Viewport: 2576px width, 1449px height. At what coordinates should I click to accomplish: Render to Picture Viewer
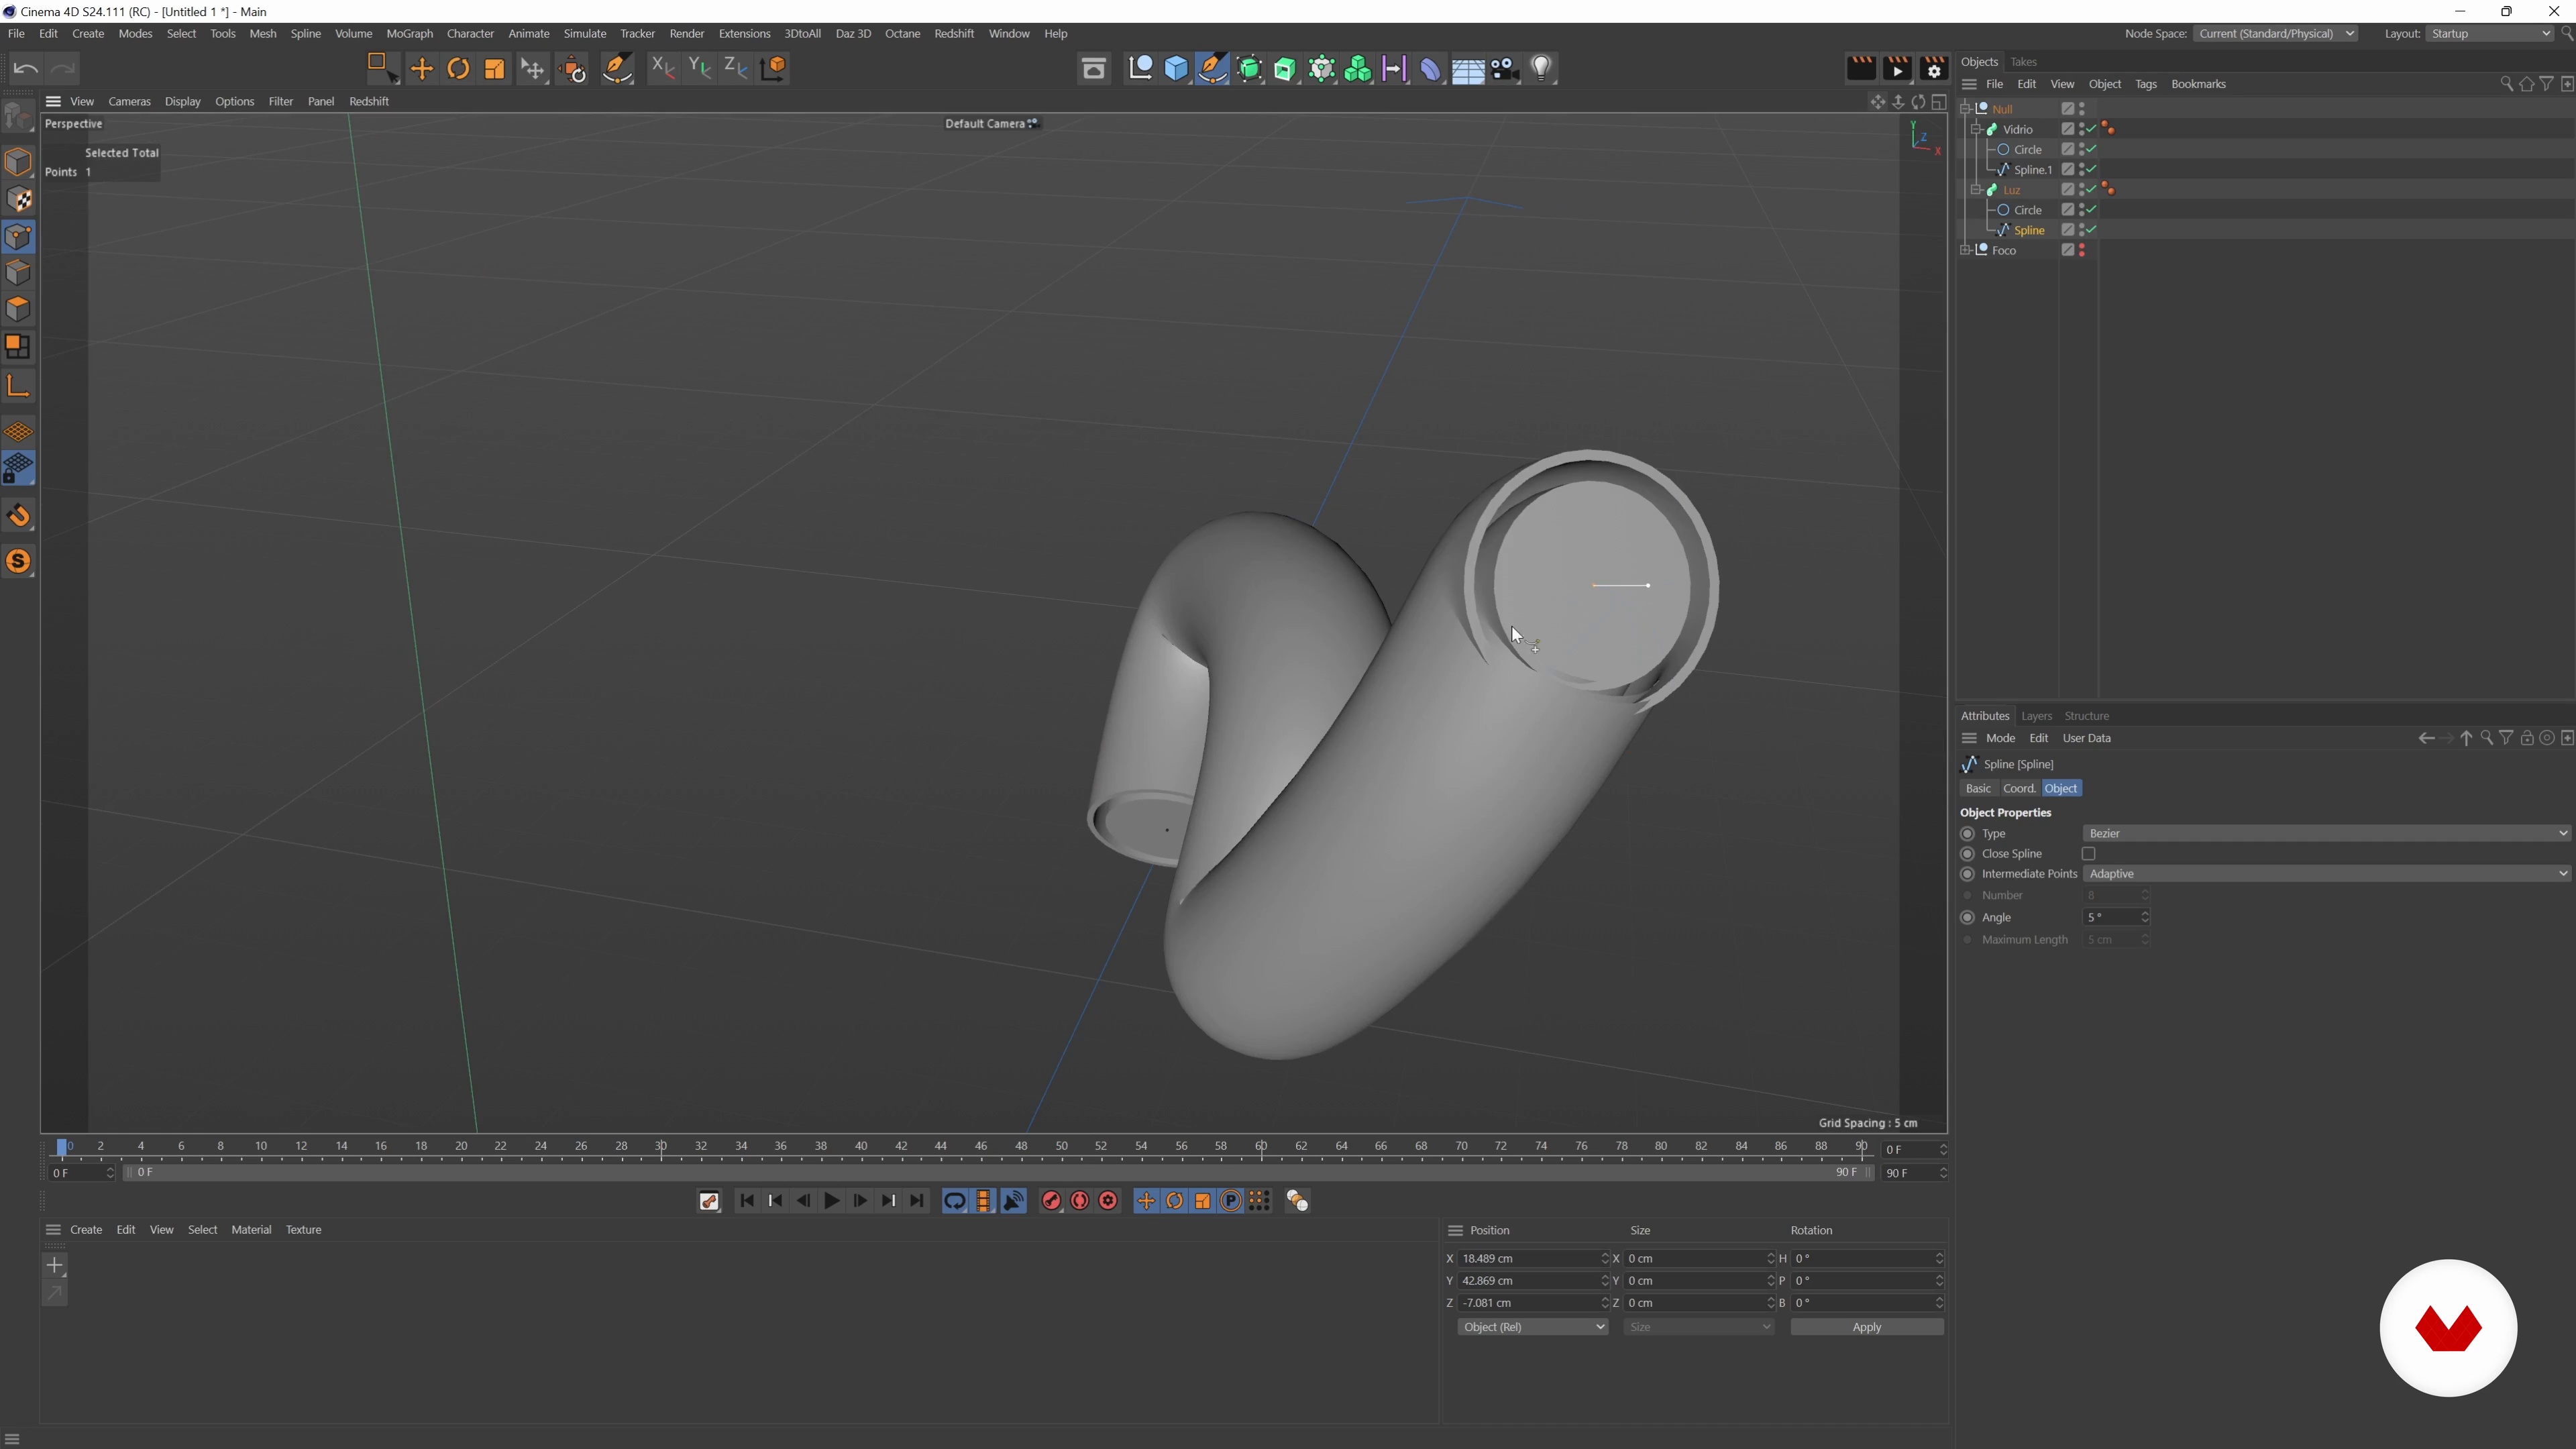[1898, 68]
